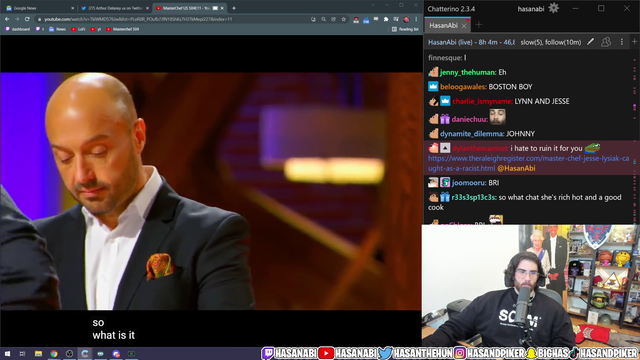Open the Chrome extensions puzzle icon
The width and height of the screenshot is (640, 360).
(x=386, y=19)
